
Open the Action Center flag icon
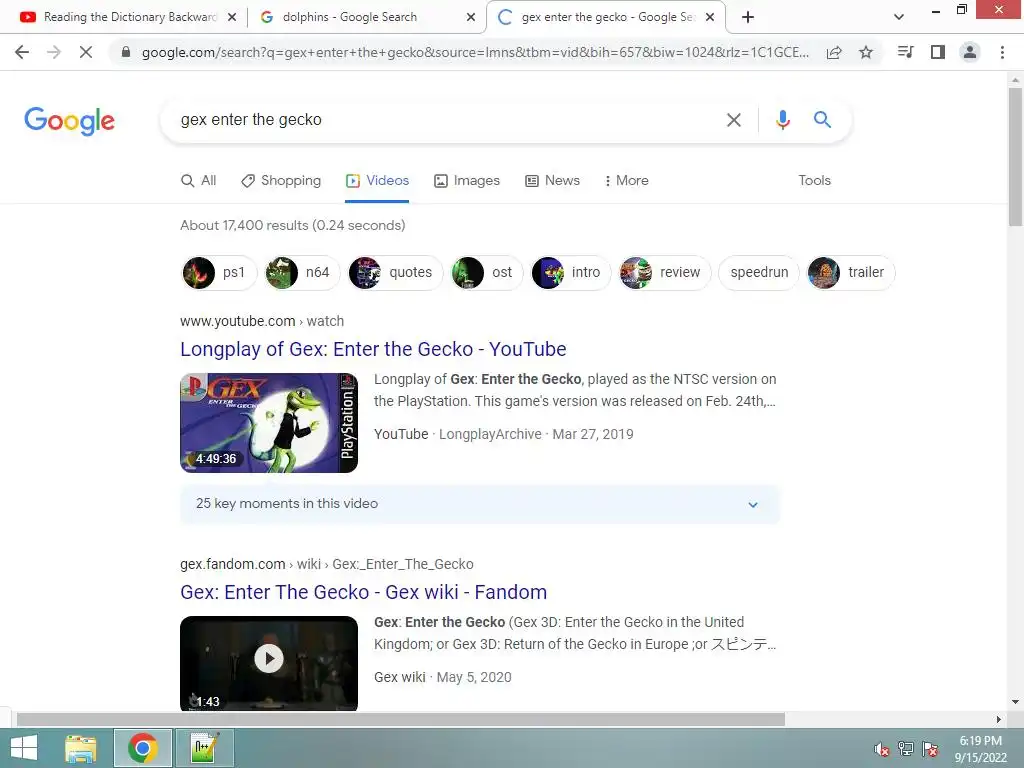930,749
